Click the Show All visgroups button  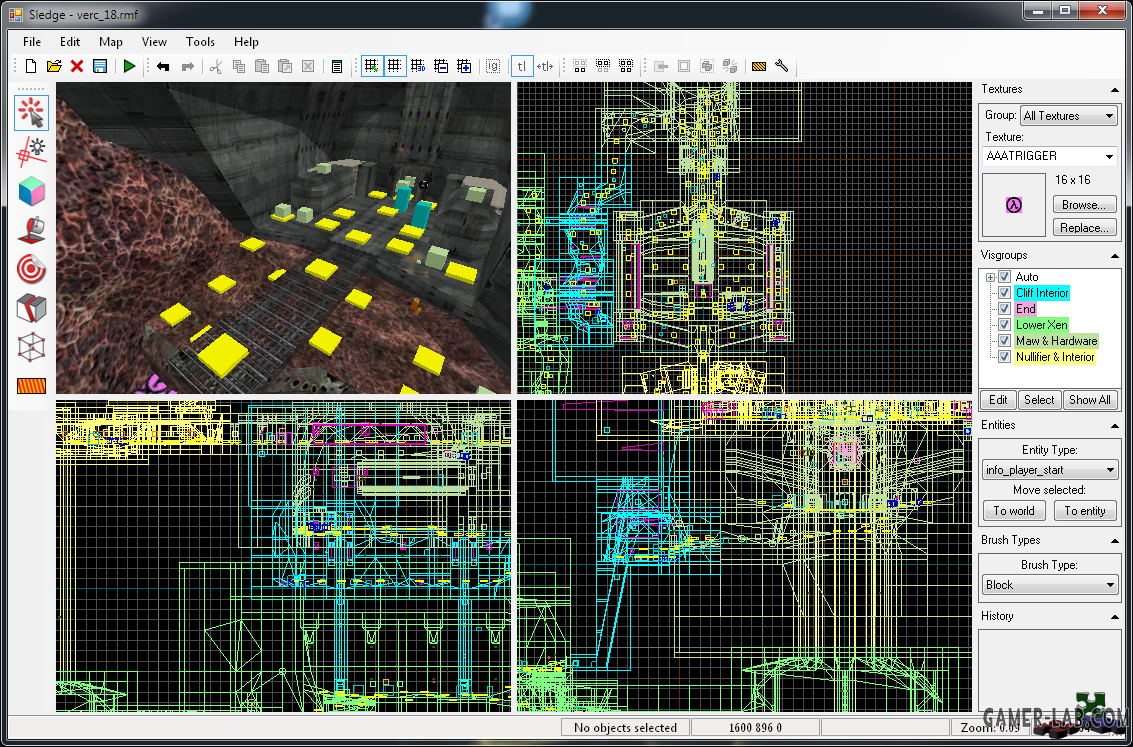(x=1090, y=400)
